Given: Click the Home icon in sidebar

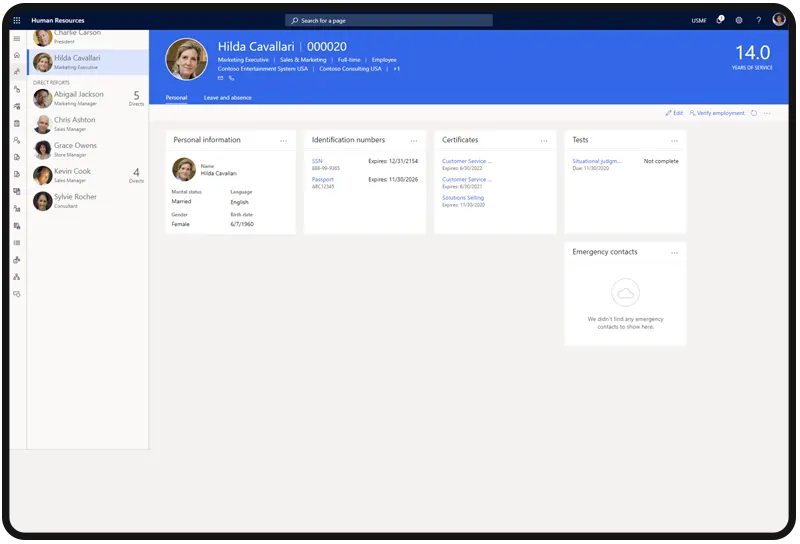Looking at the screenshot, I should 16,54.
